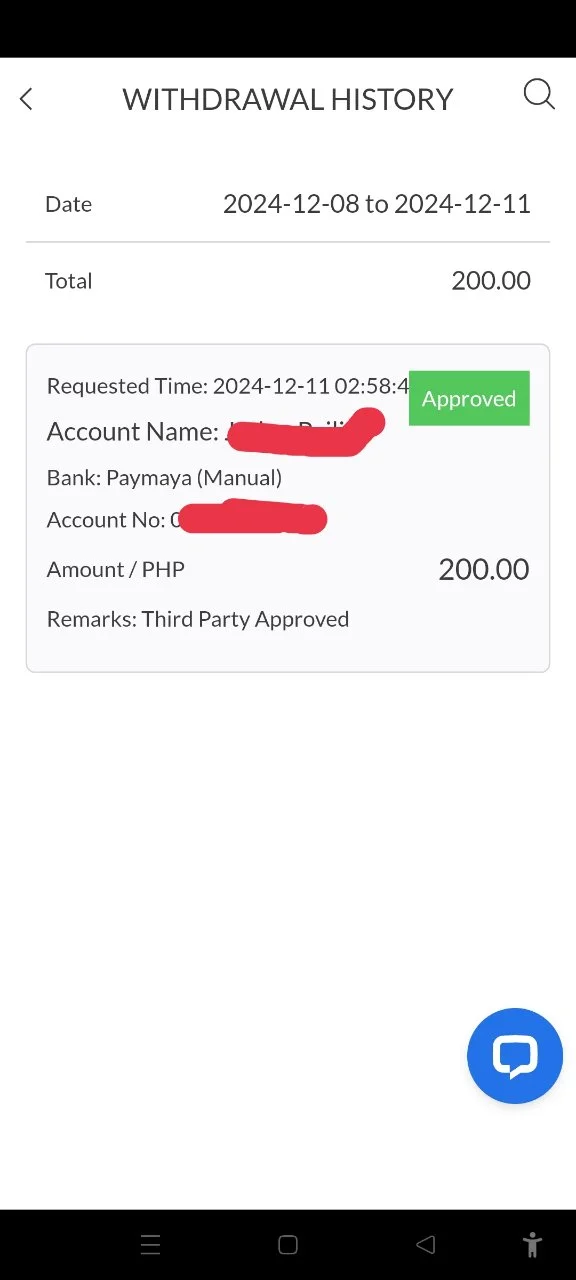Open the withdrawal record Requested Time line

point(228,386)
